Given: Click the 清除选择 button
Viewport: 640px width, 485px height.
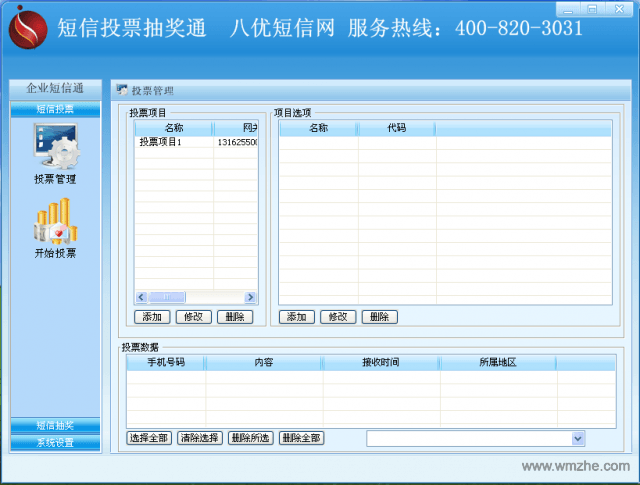Looking at the screenshot, I should [200, 438].
